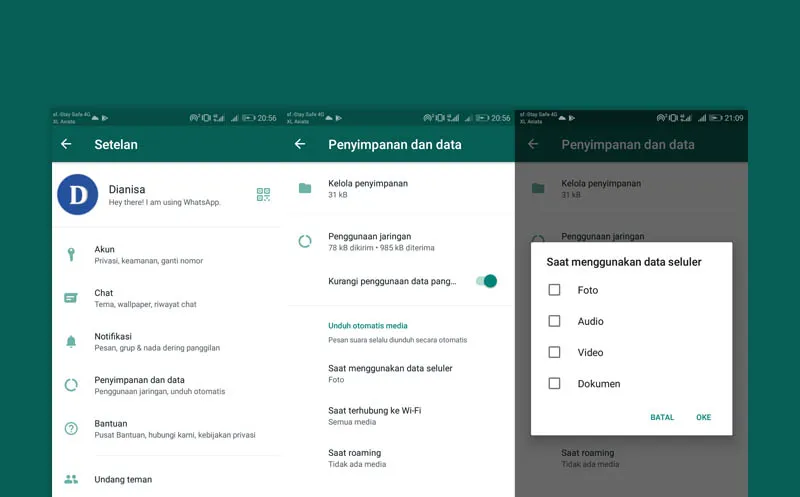Check the Video checkbox
The image size is (800, 497).
click(554, 352)
